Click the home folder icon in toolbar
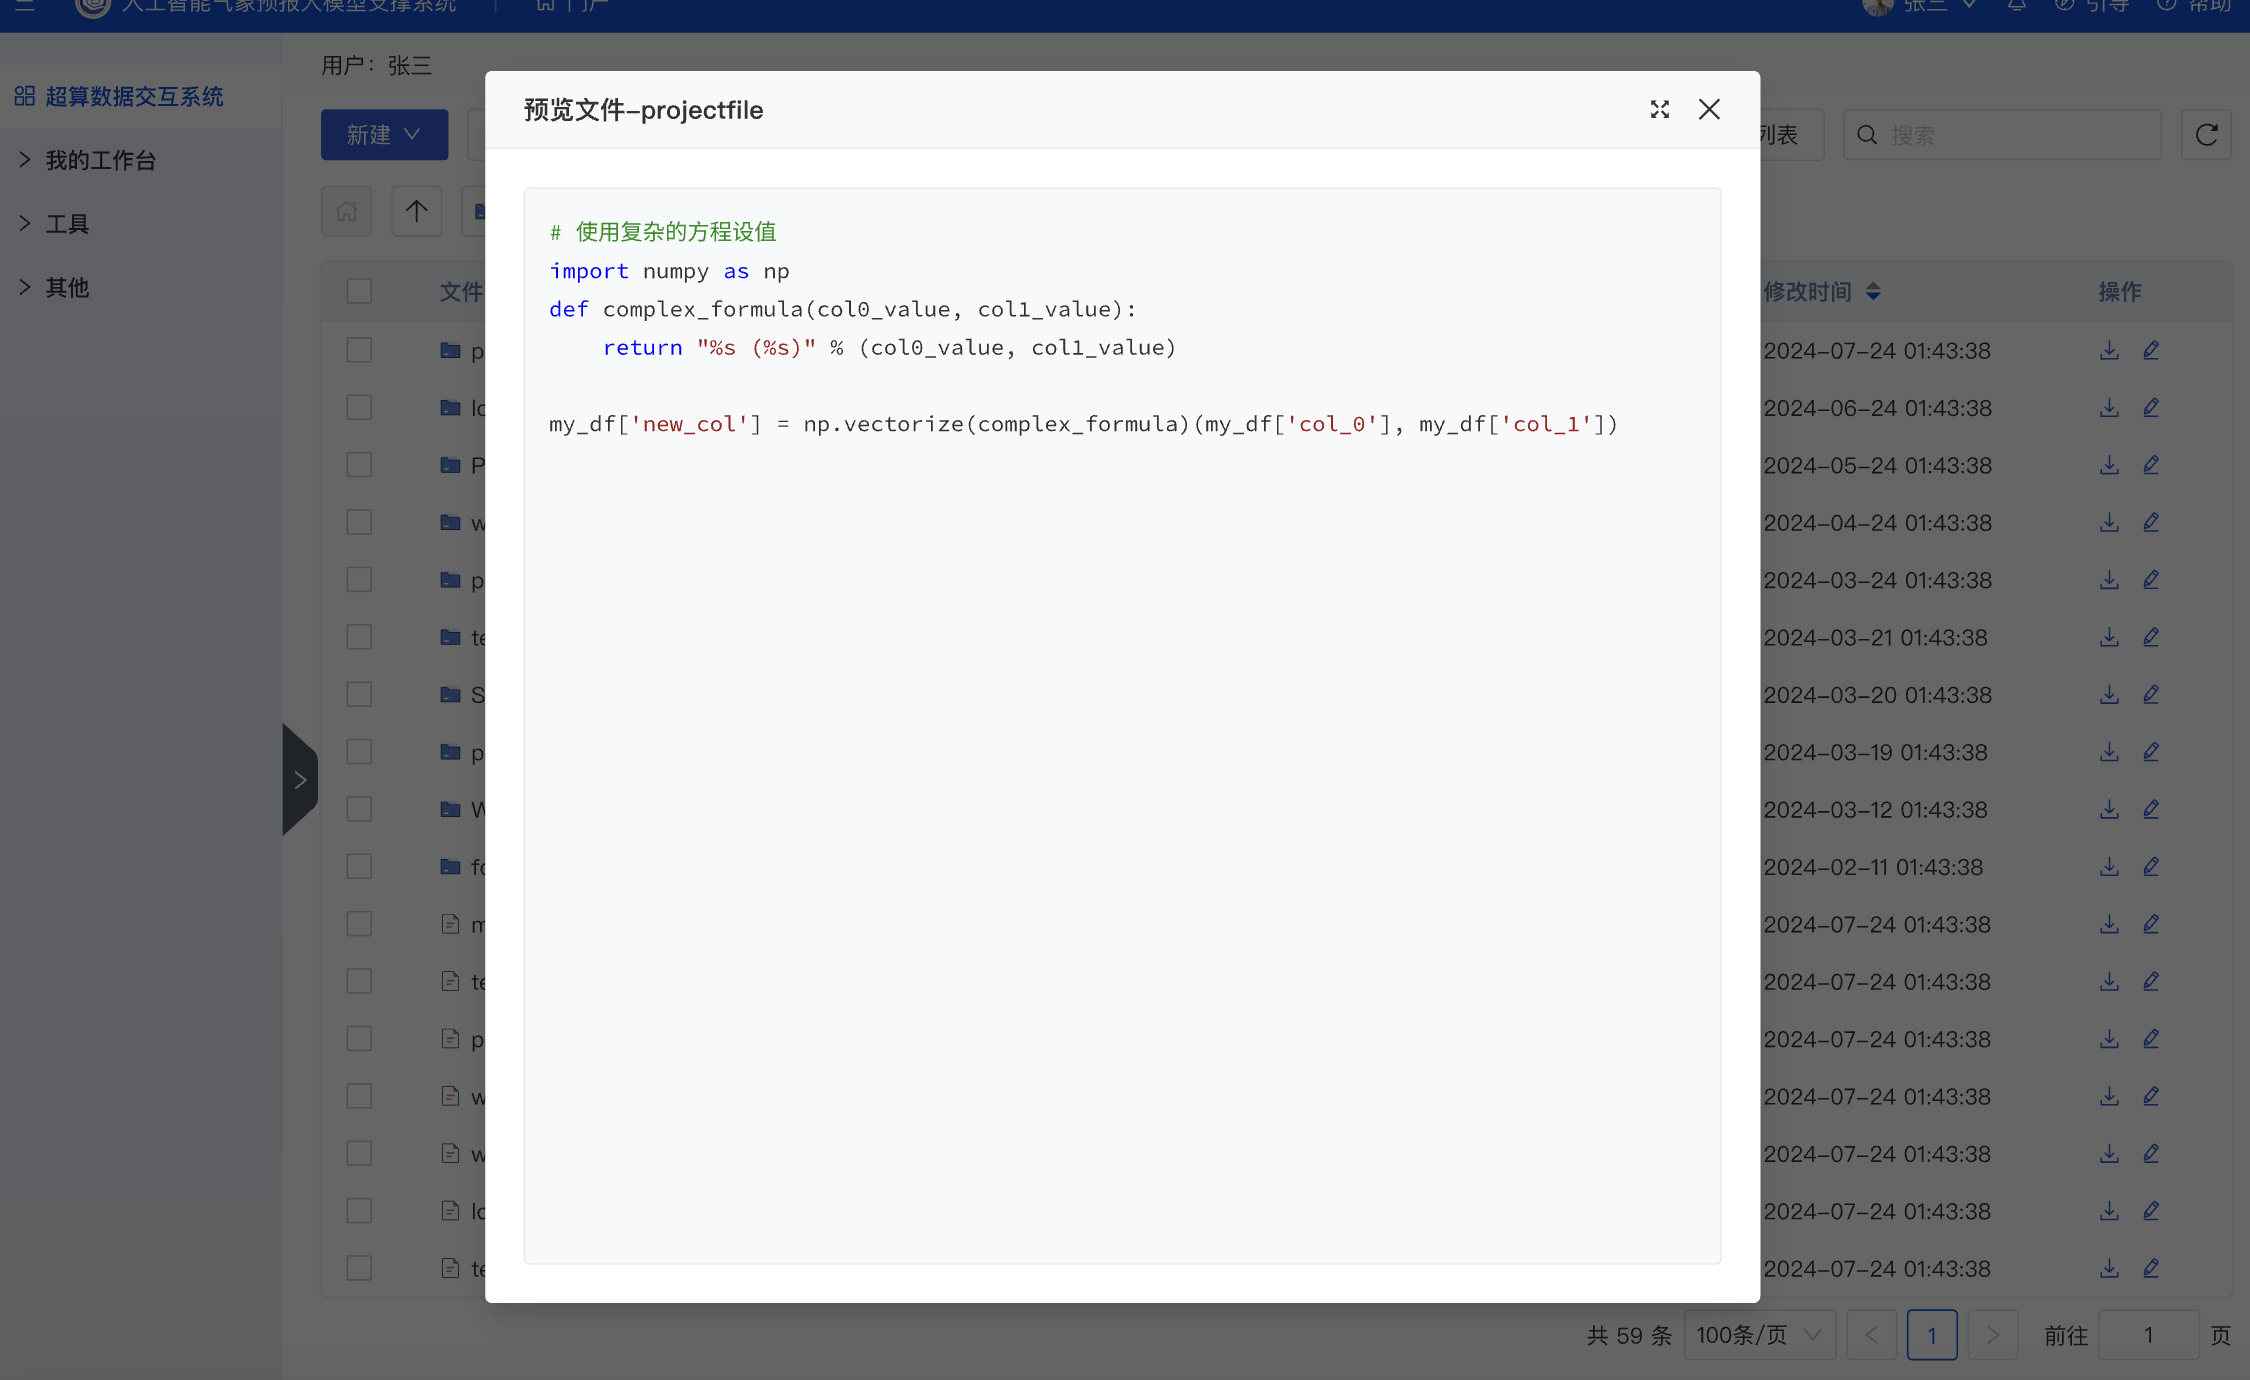2250x1380 pixels. (346, 211)
